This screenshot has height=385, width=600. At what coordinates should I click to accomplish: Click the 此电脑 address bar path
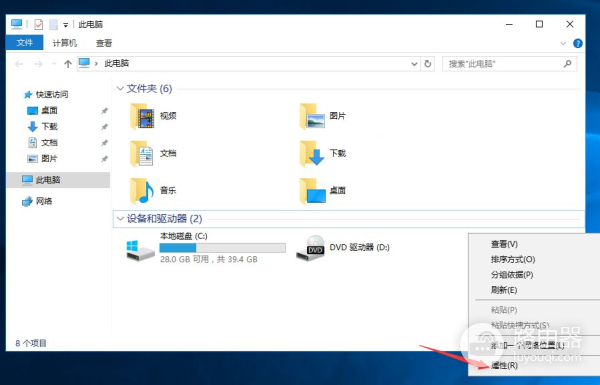[117, 63]
